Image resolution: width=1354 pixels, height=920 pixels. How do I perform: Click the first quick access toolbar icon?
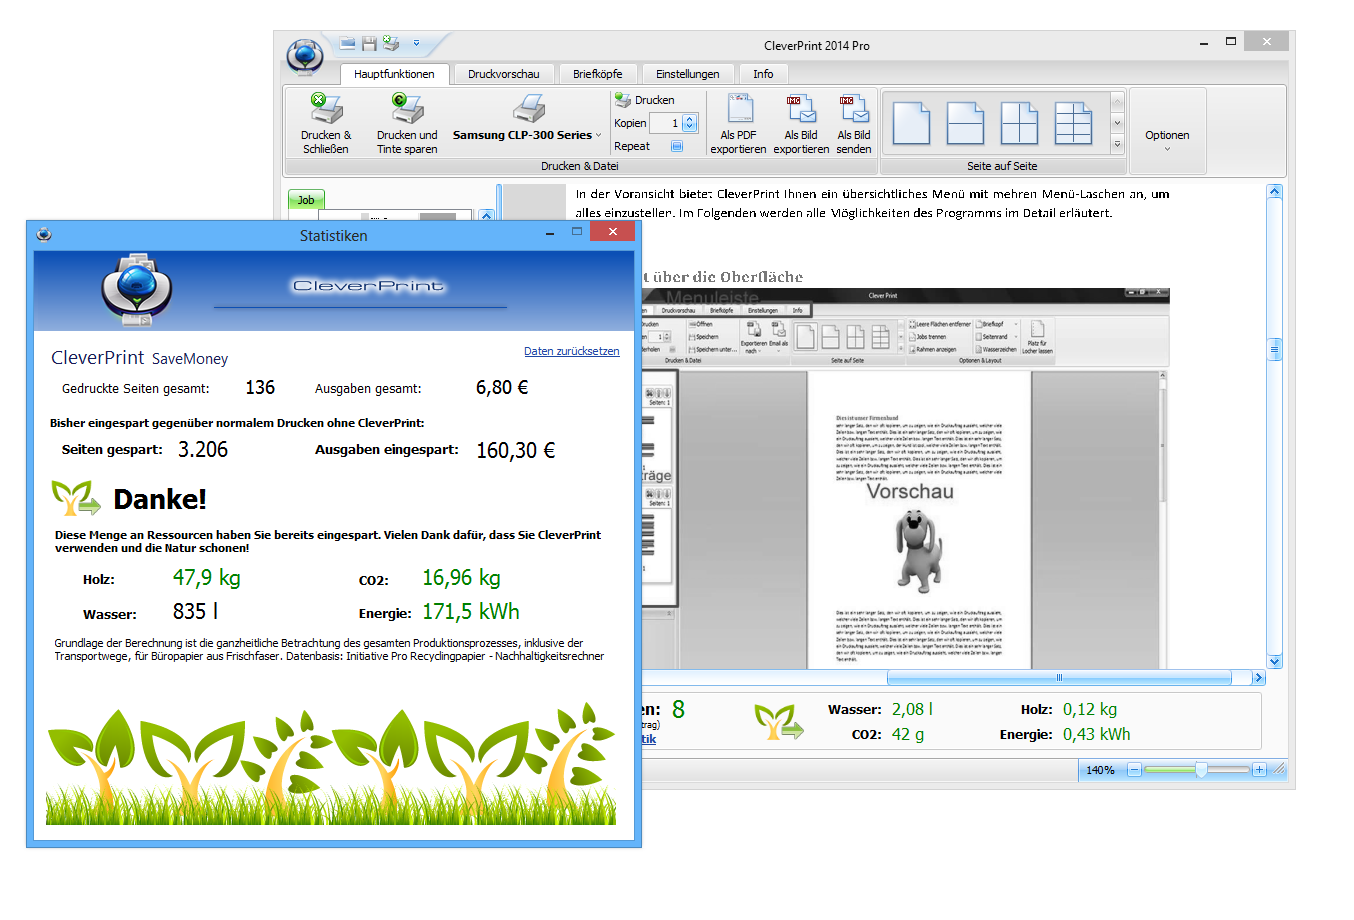[347, 44]
